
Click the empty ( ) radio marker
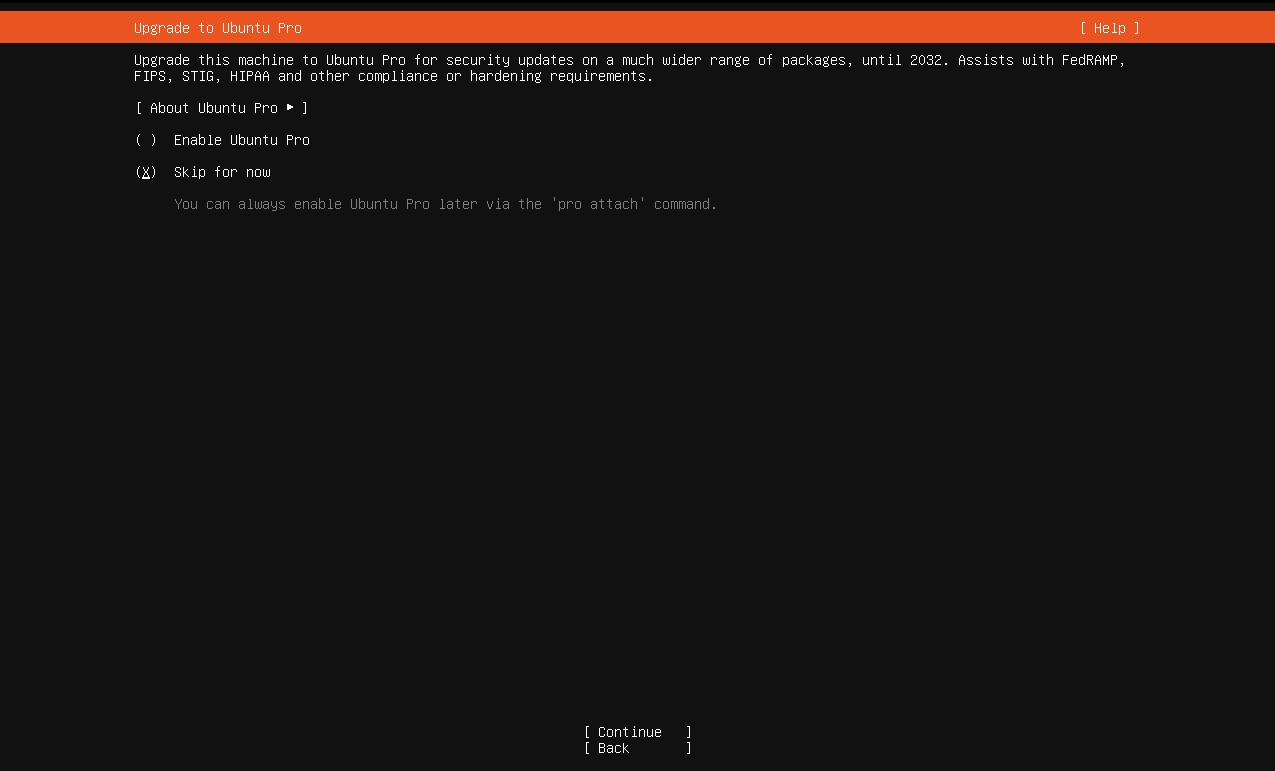145,140
